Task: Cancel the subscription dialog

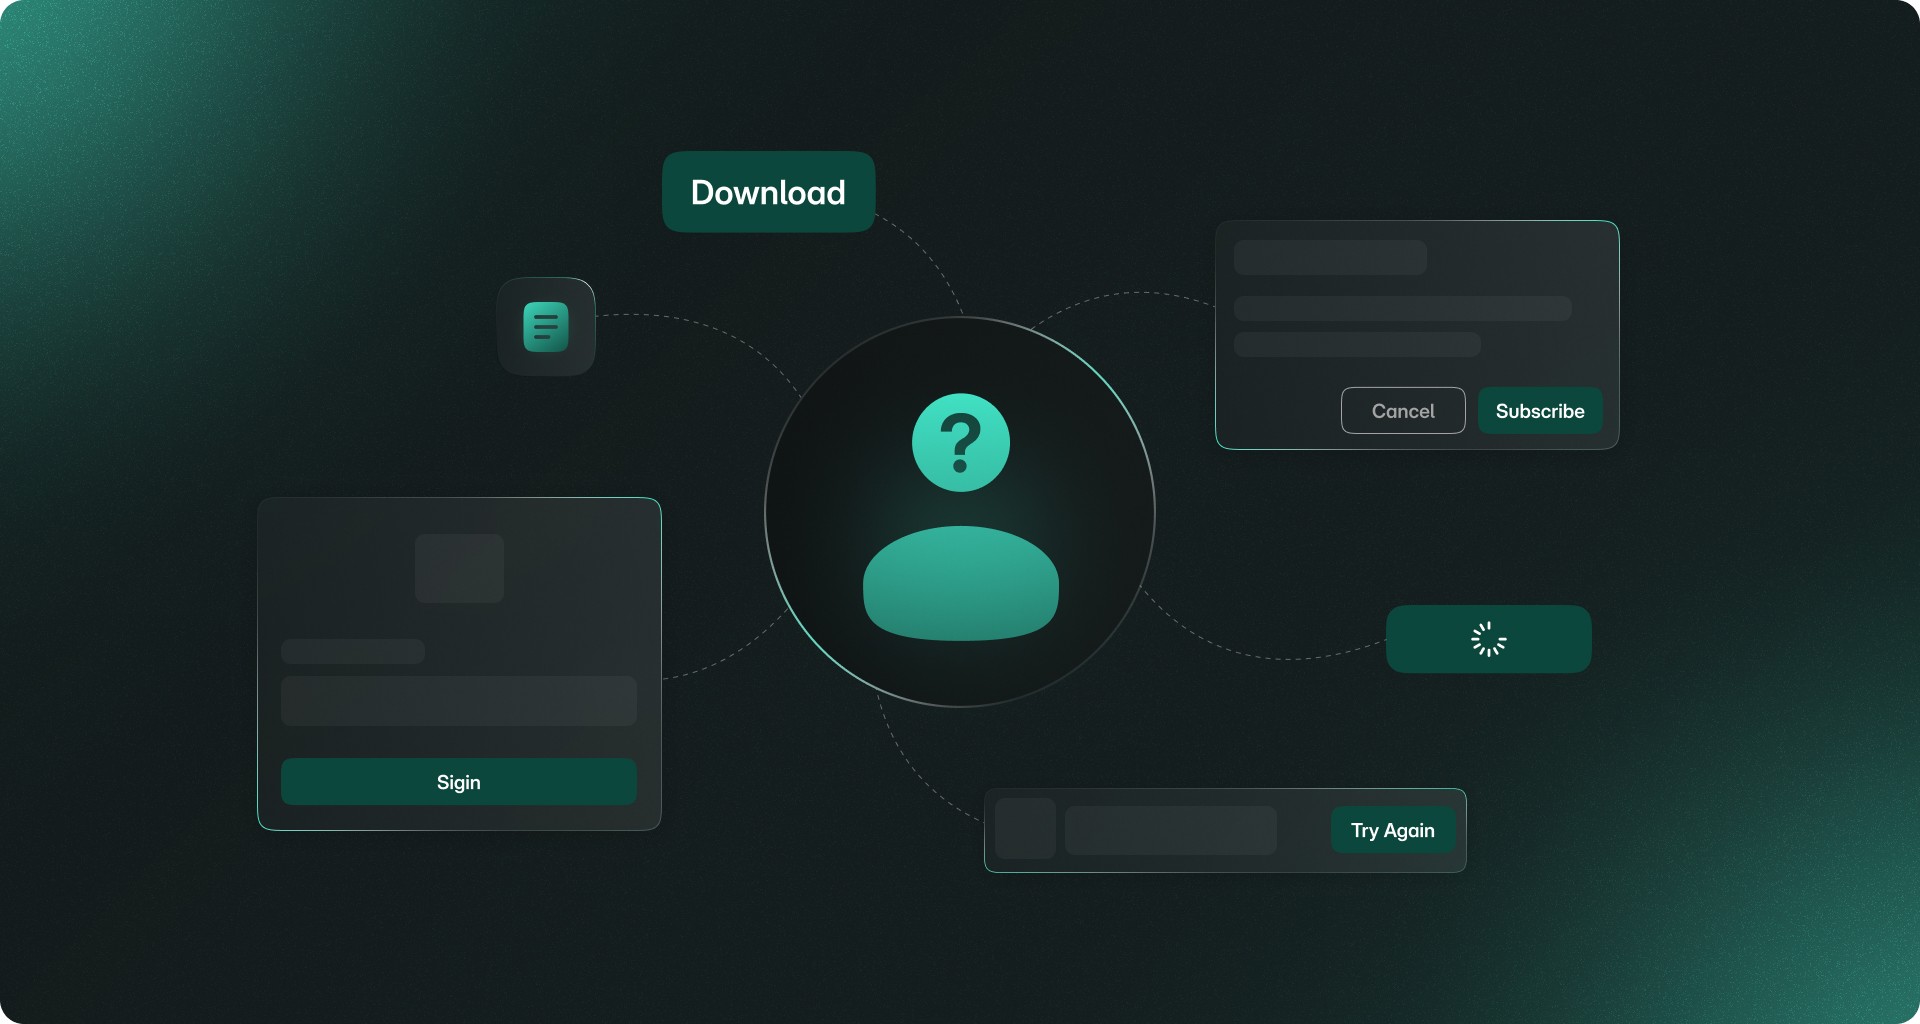Action: tap(1403, 411)
